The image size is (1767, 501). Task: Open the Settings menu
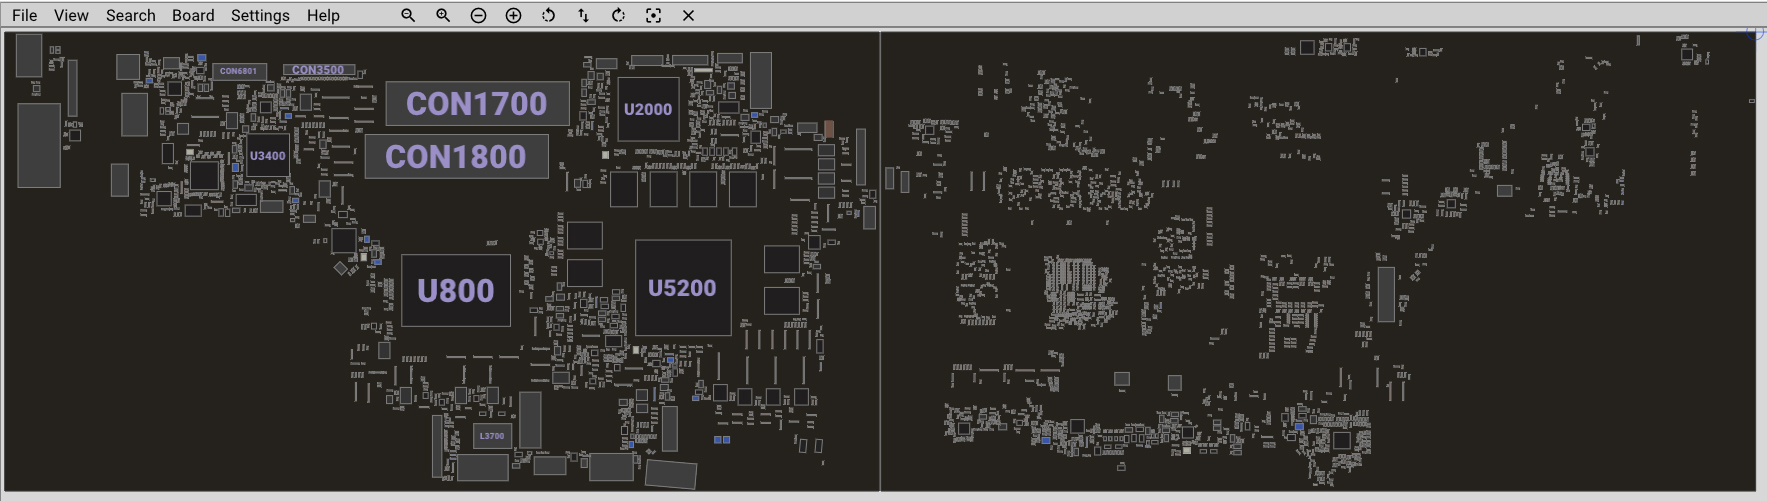[260, 15]
